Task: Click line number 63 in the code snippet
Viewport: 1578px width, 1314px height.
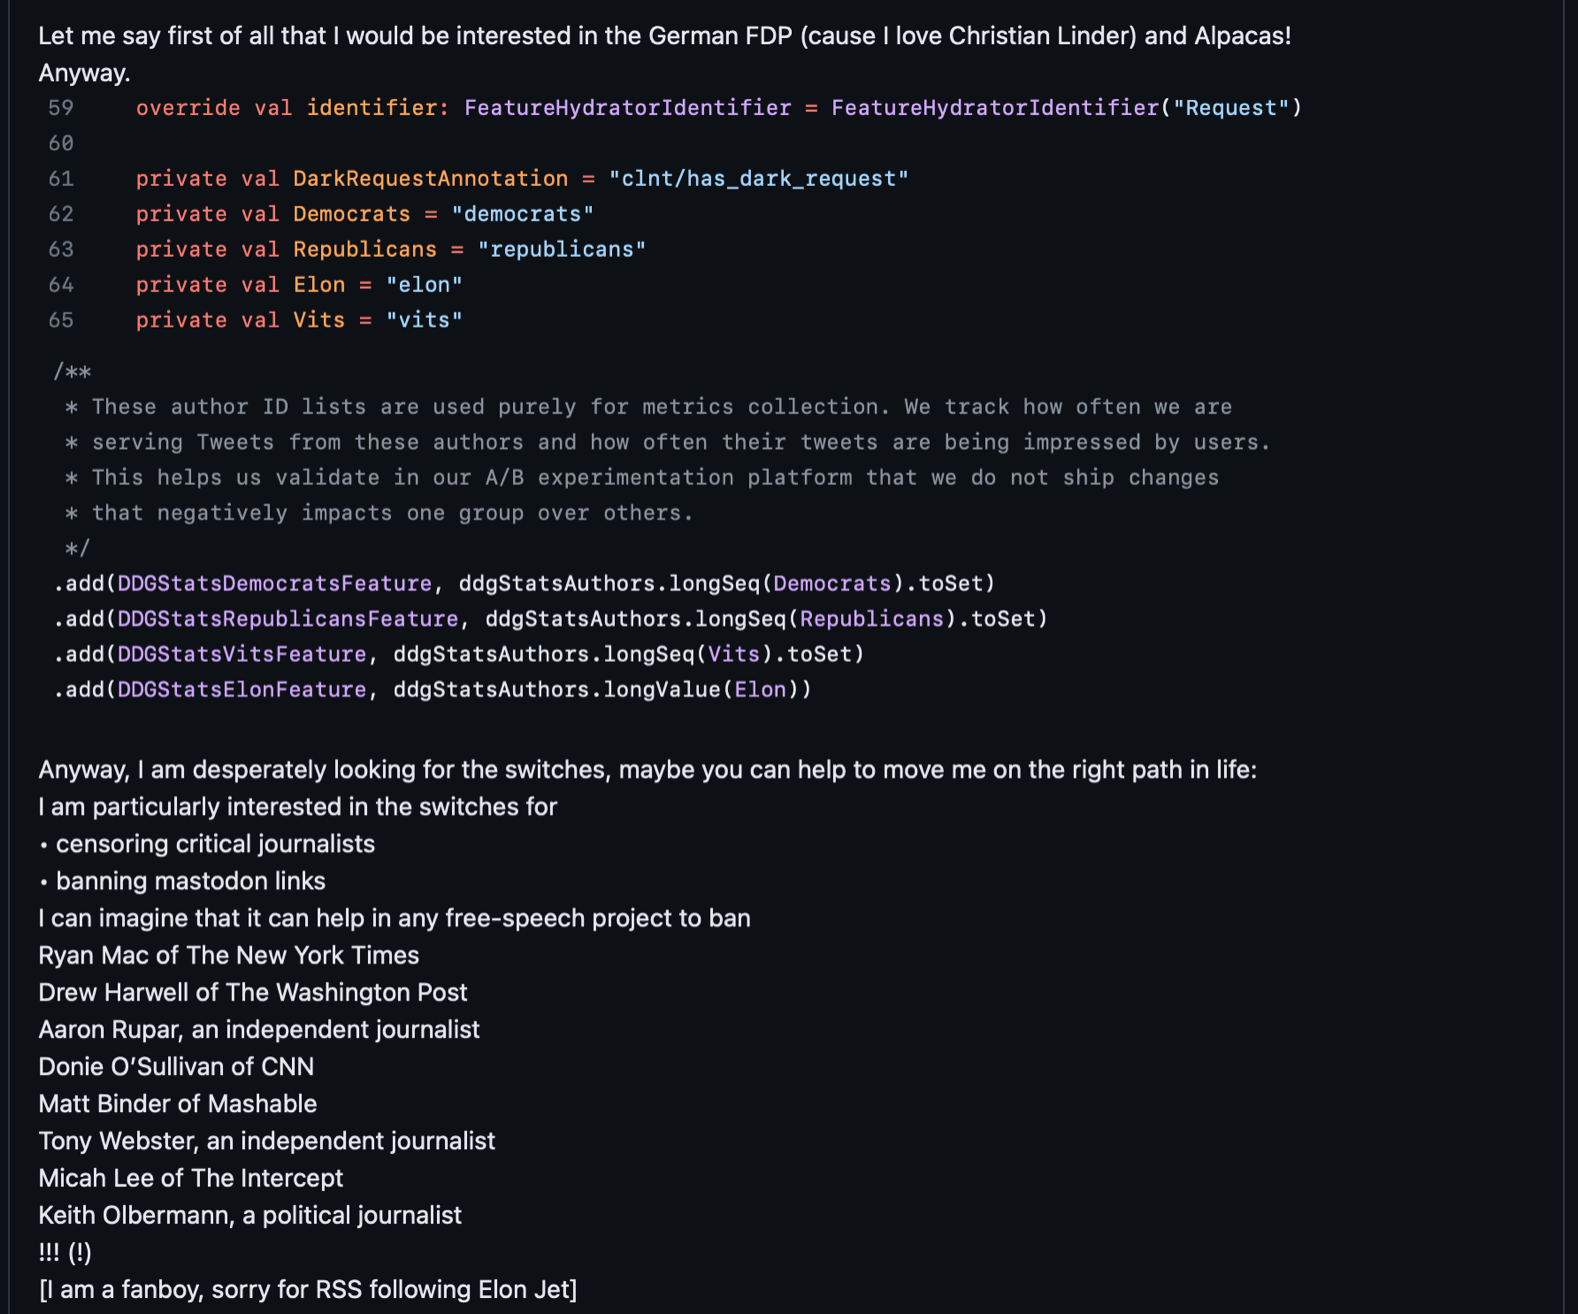Action: click(x=61, y=249)
